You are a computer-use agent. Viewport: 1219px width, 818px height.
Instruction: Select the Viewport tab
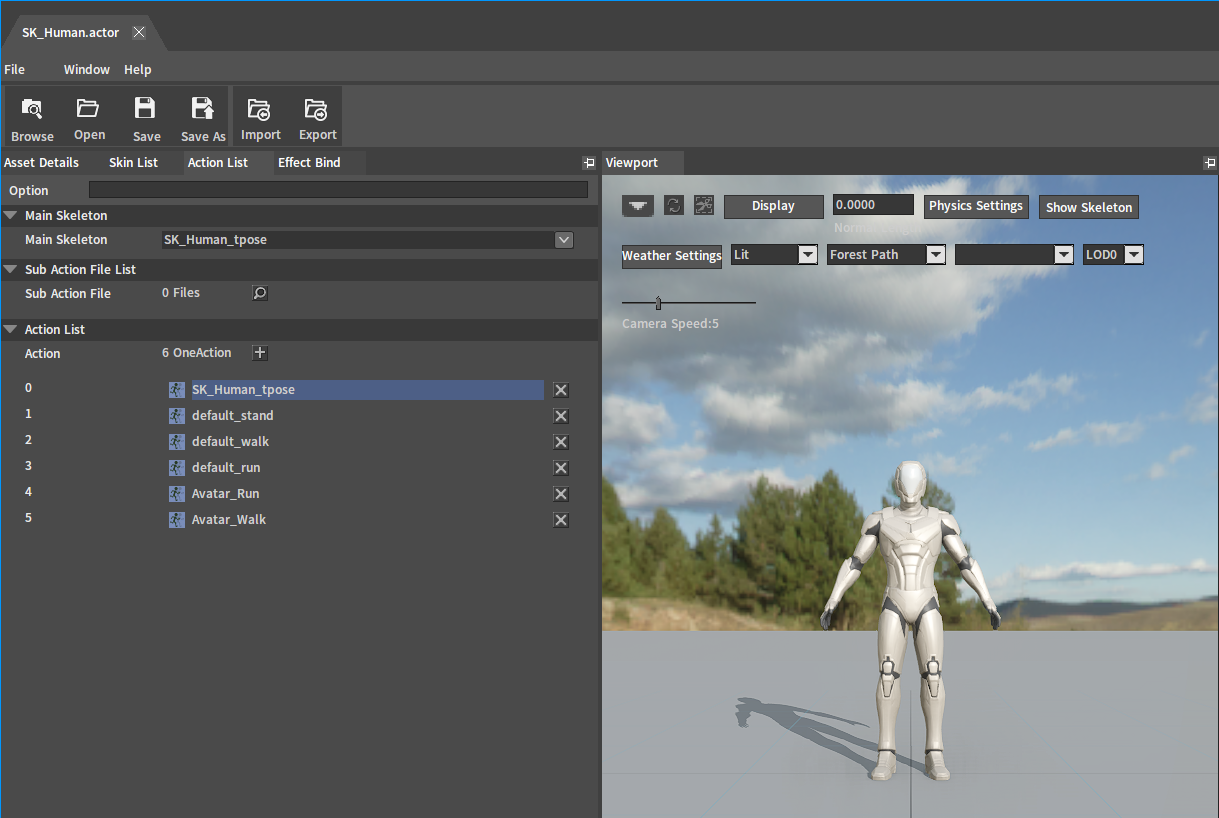632,163
